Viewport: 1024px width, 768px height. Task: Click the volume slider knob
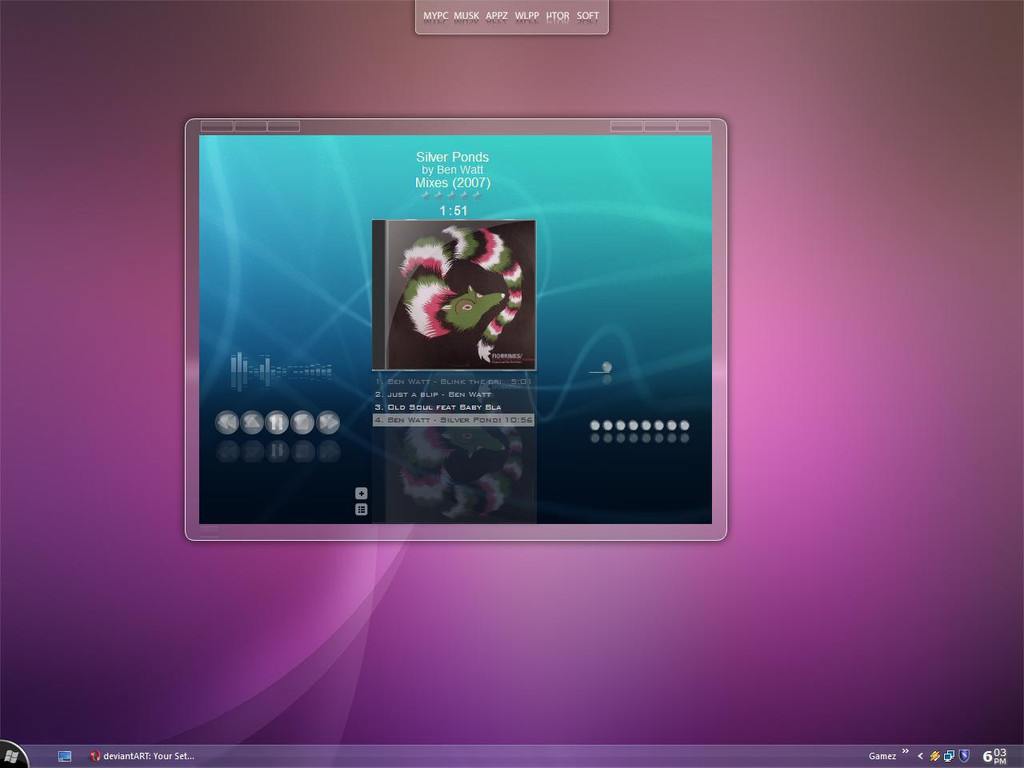click(607, 367)
